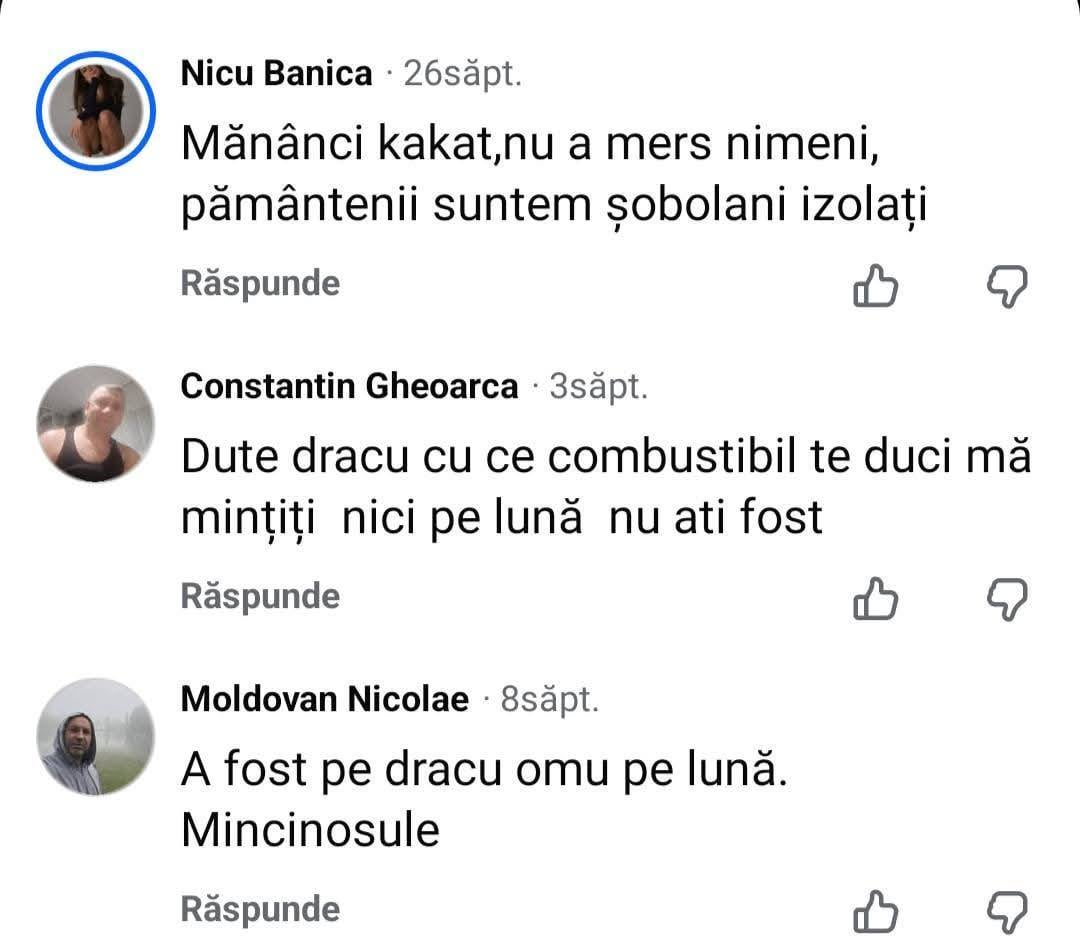Click the comment text starting "Dute dracu"
Image resolution: width=1080 pixels, height=938 pixels.
point(605,488)
